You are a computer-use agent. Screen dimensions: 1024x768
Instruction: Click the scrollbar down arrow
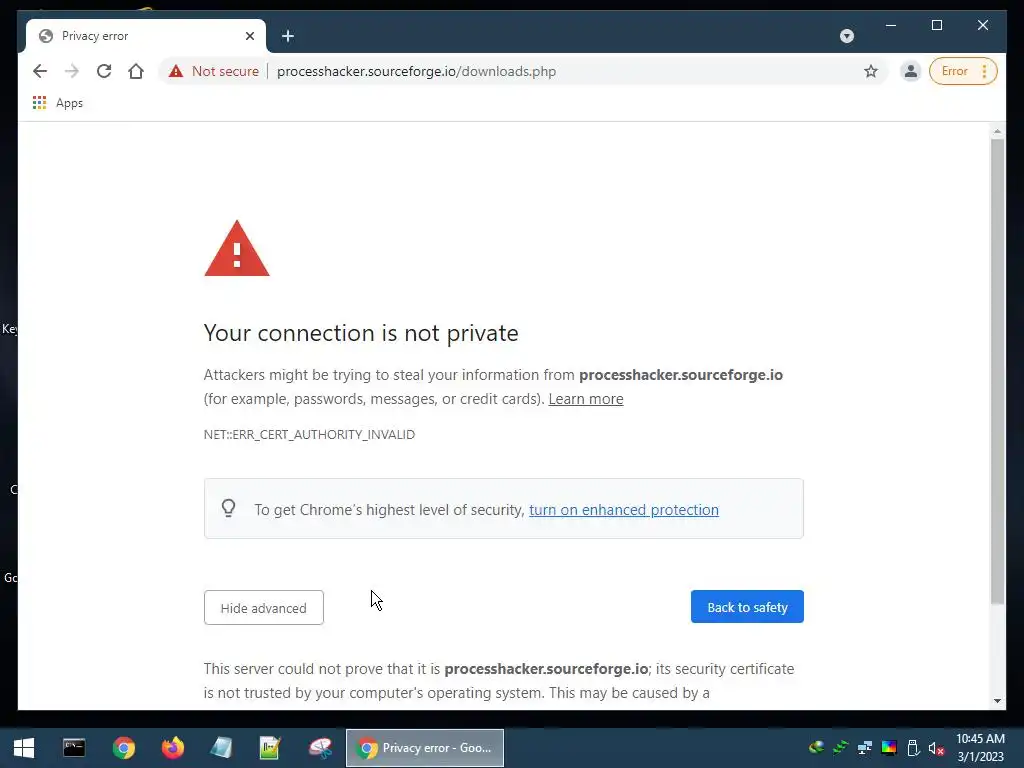point(997,701)
